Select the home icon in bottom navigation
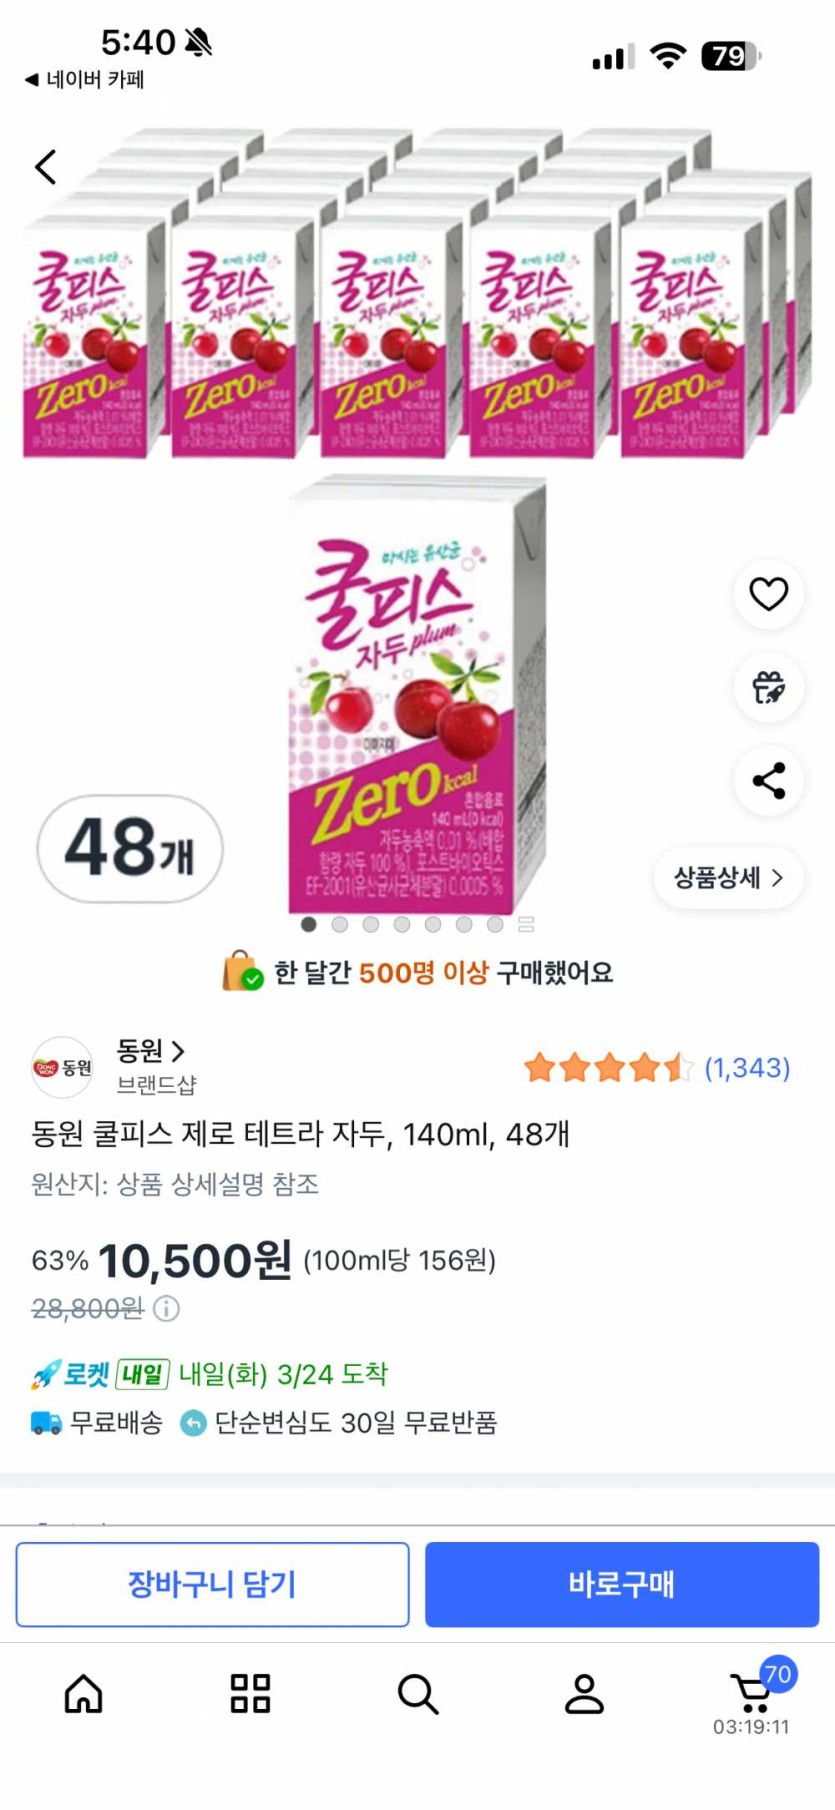835x1810 pixels. 83,1694
